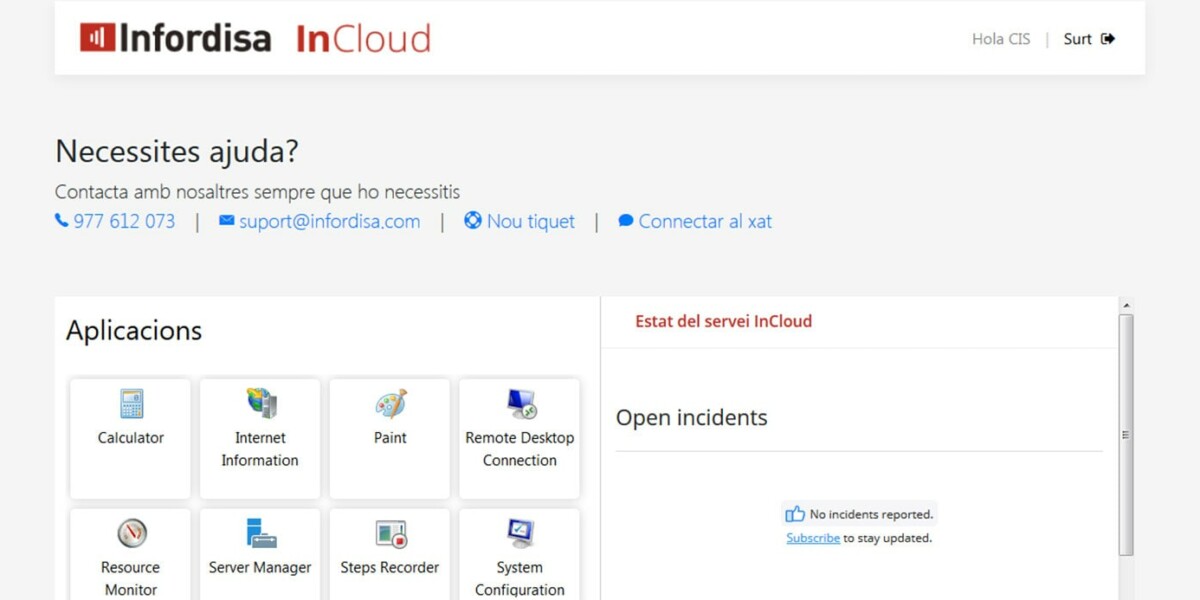The width and height of the screenshot is (1200, 600).
Task: Click the envelope icon next to support email
Action: click(226, 221)
